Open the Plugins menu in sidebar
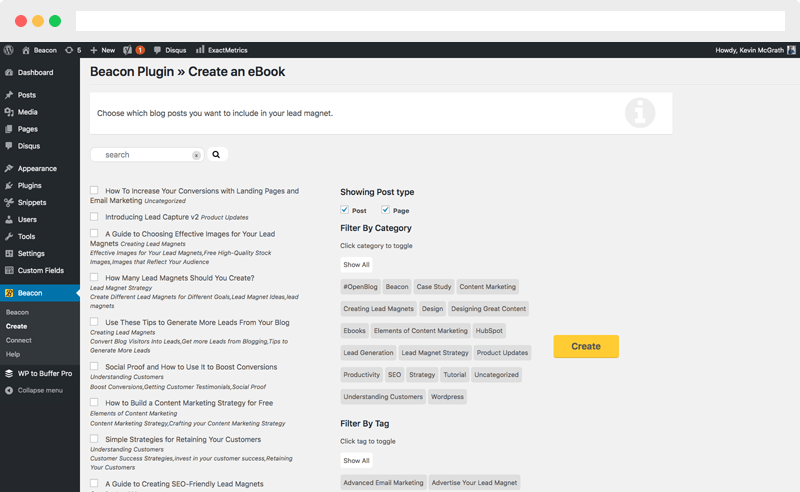Viewport: 800px width, 492px height. coord(29,185)
